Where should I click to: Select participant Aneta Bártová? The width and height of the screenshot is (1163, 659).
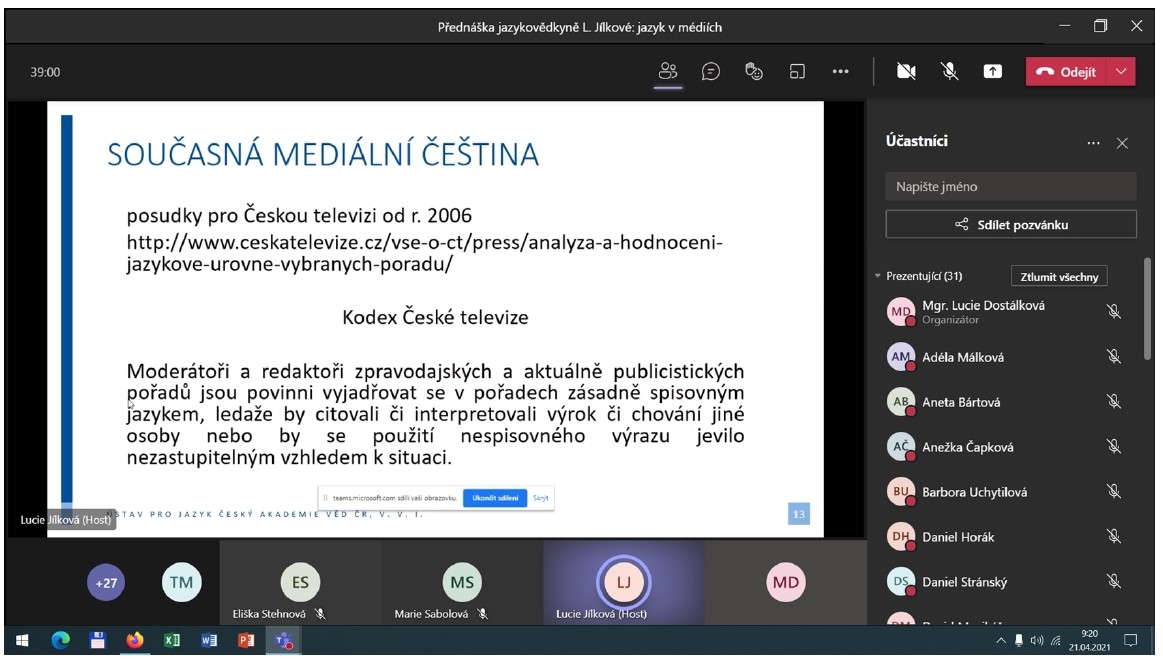point(1007,401)
